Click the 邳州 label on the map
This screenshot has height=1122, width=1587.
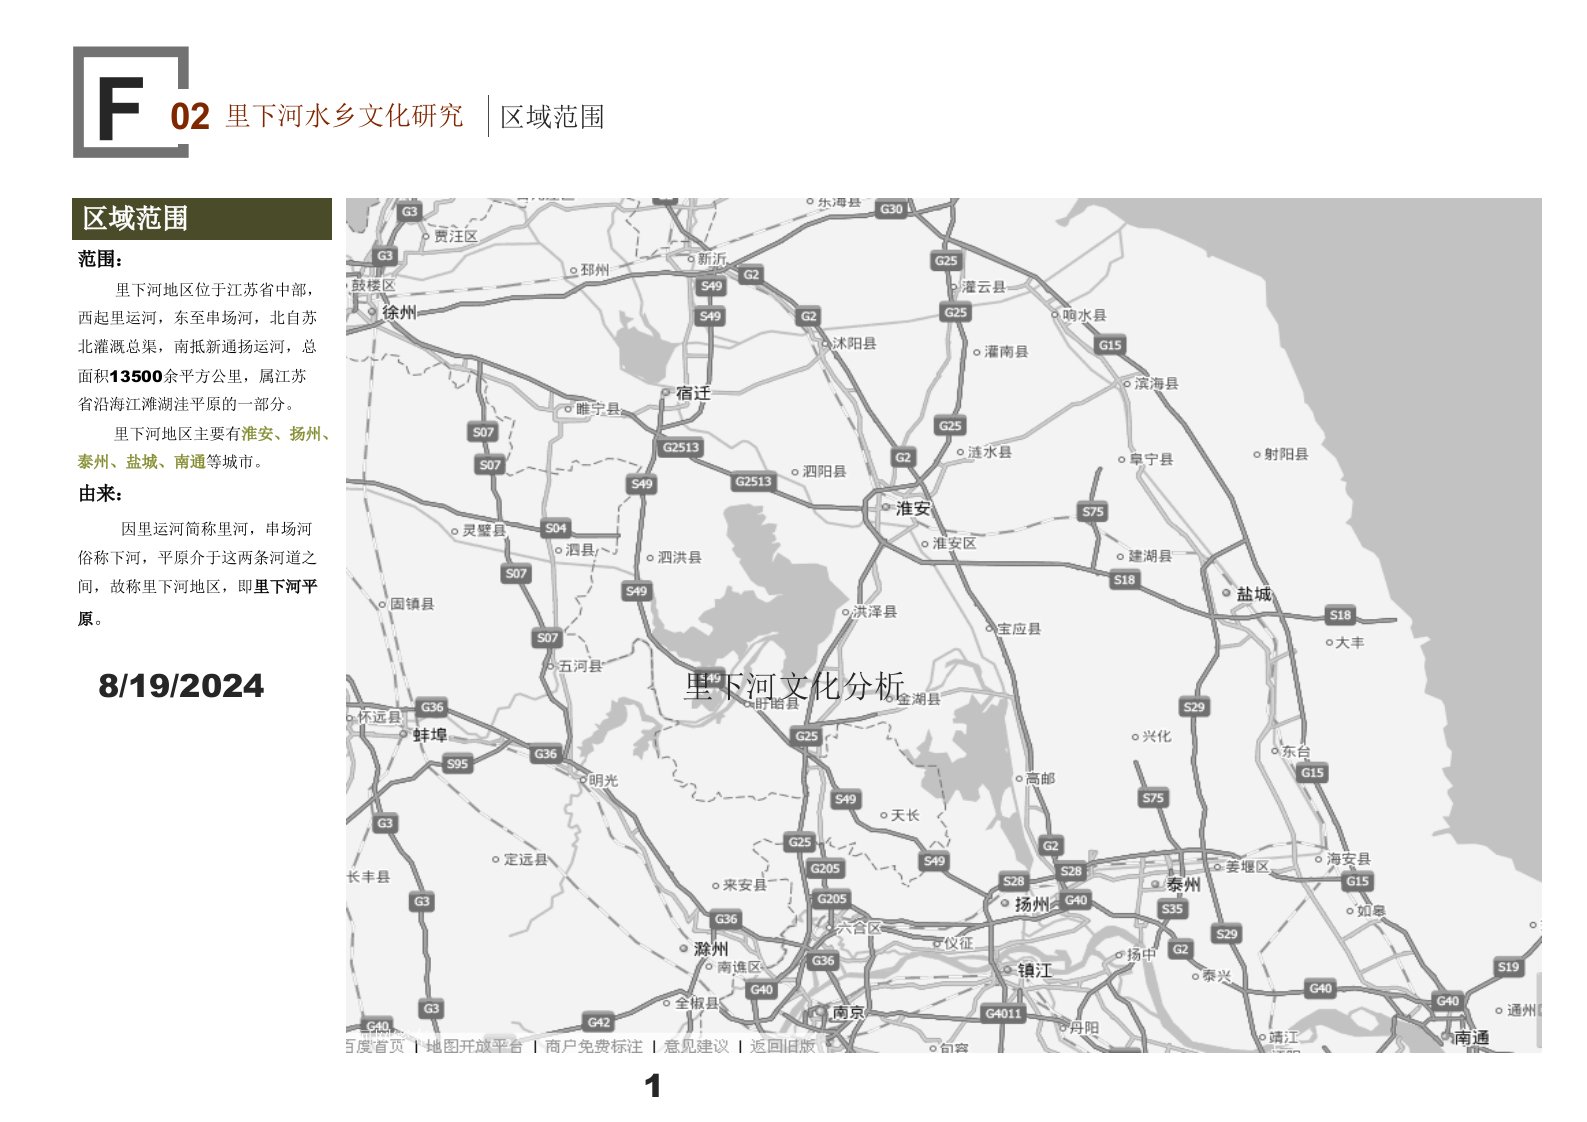594,270
